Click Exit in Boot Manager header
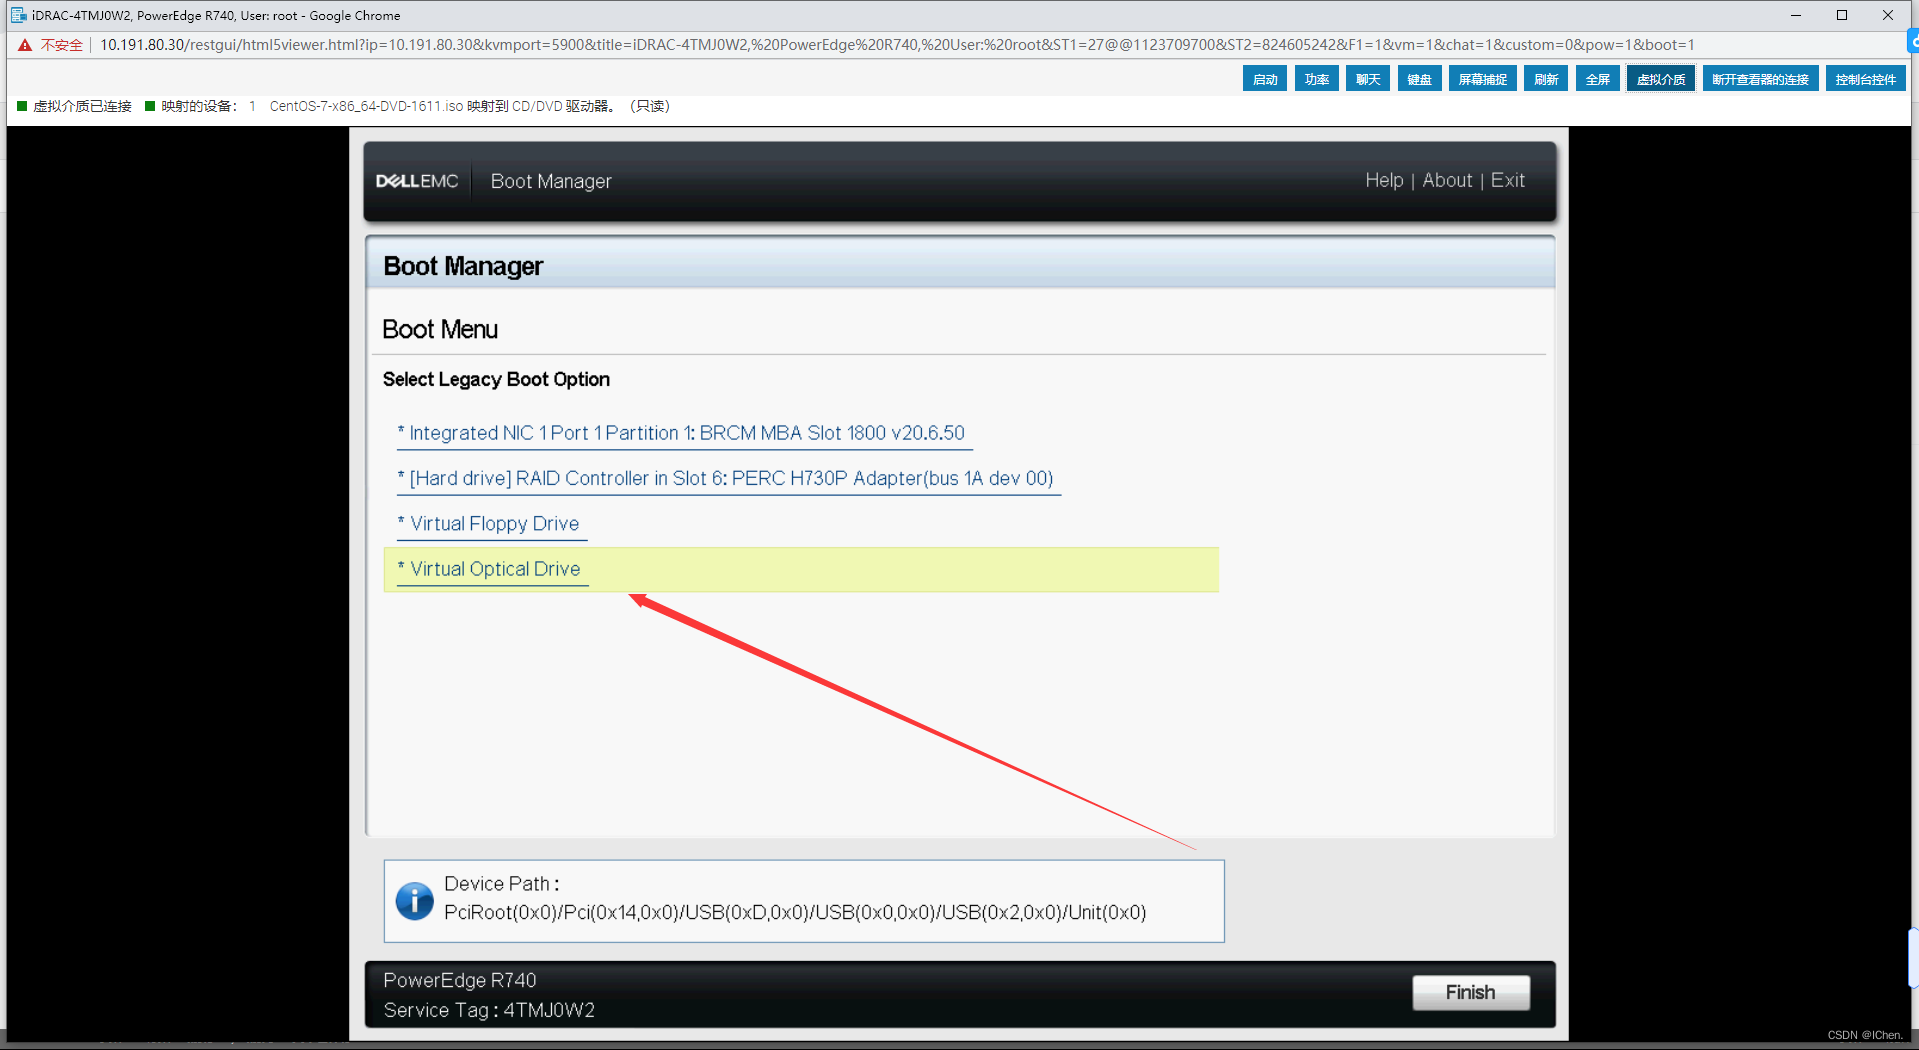The height and width of the screenshot is (1050, 1919). click(1507, 180)
